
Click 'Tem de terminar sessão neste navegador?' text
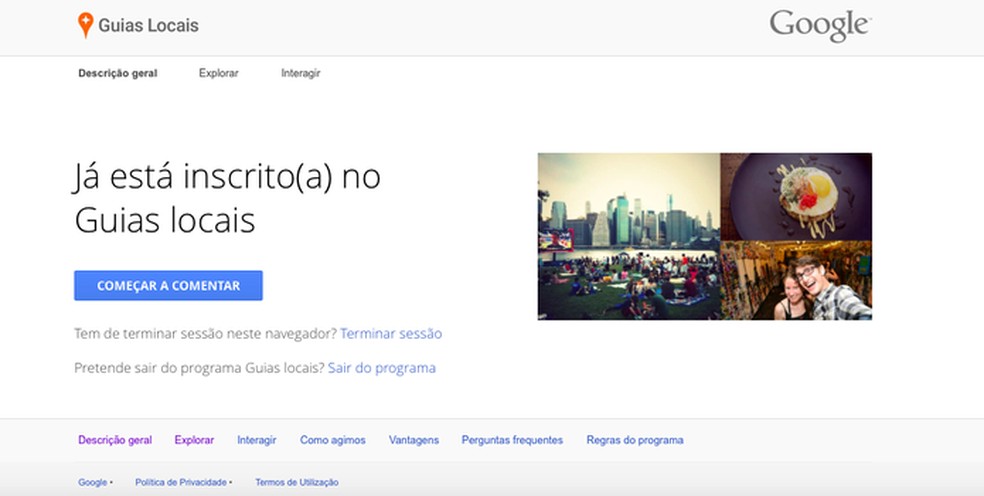(206, 333)
